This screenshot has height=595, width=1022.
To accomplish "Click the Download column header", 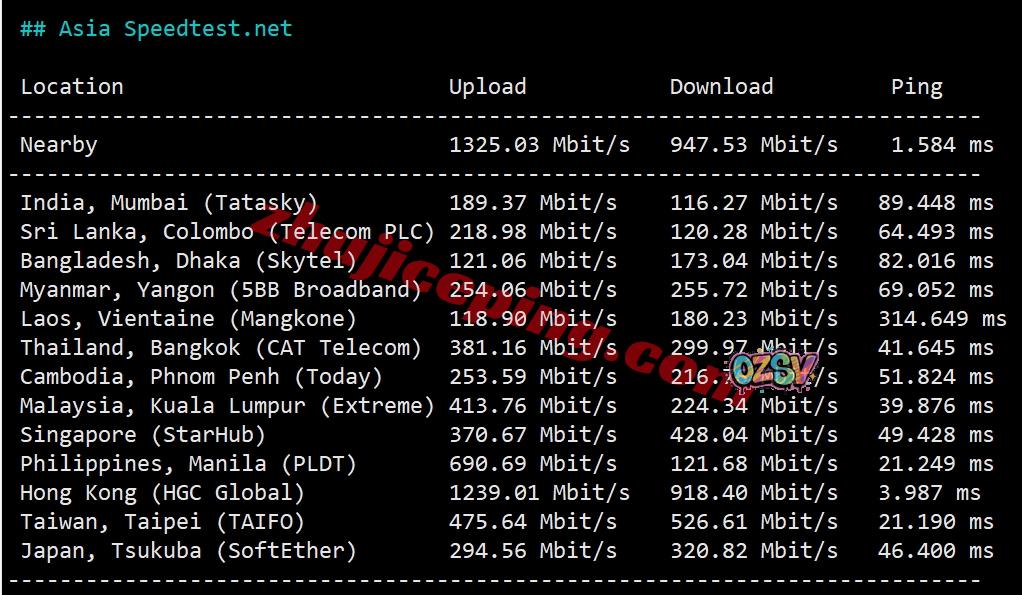I will pos(721,87).
